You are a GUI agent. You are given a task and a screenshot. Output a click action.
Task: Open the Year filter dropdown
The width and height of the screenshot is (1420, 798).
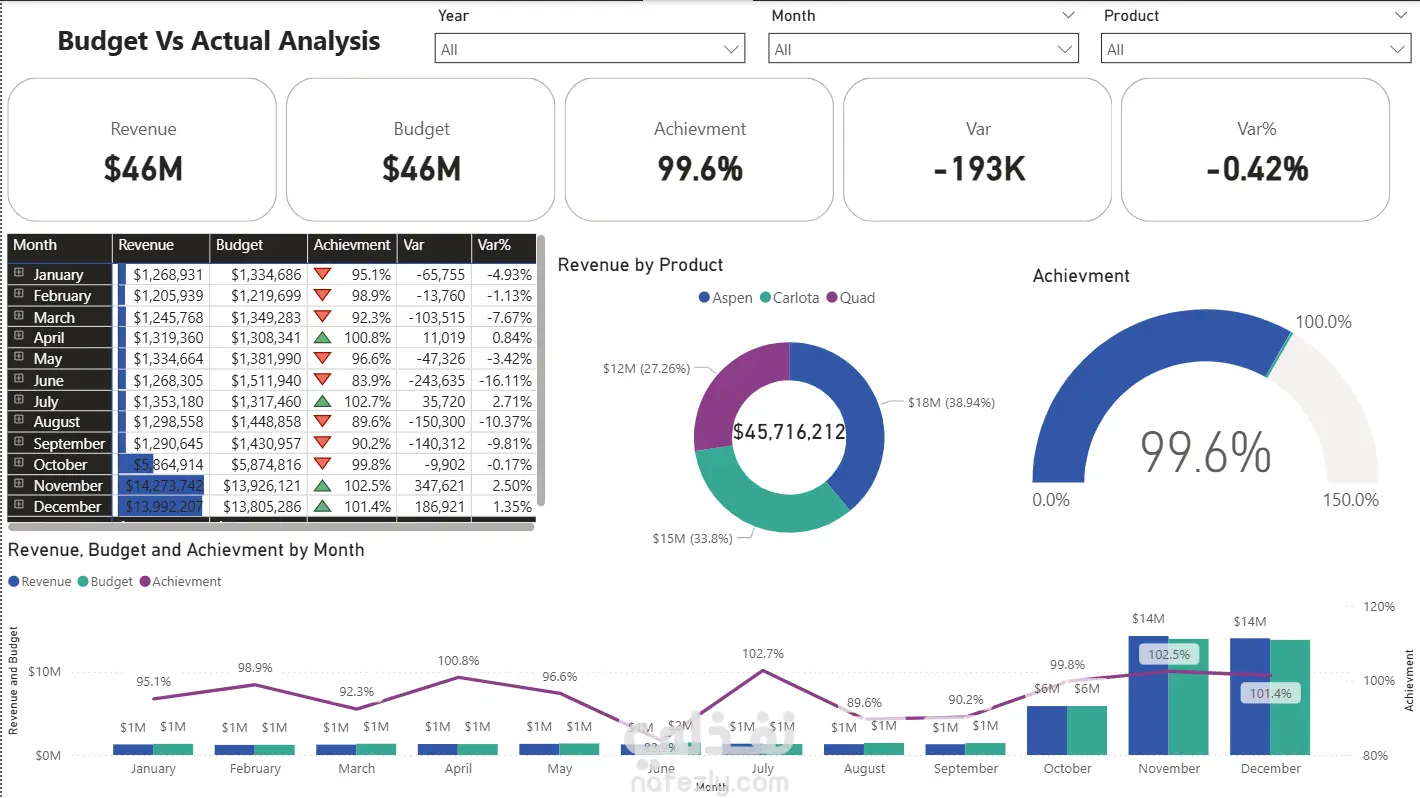click(590, 49)
